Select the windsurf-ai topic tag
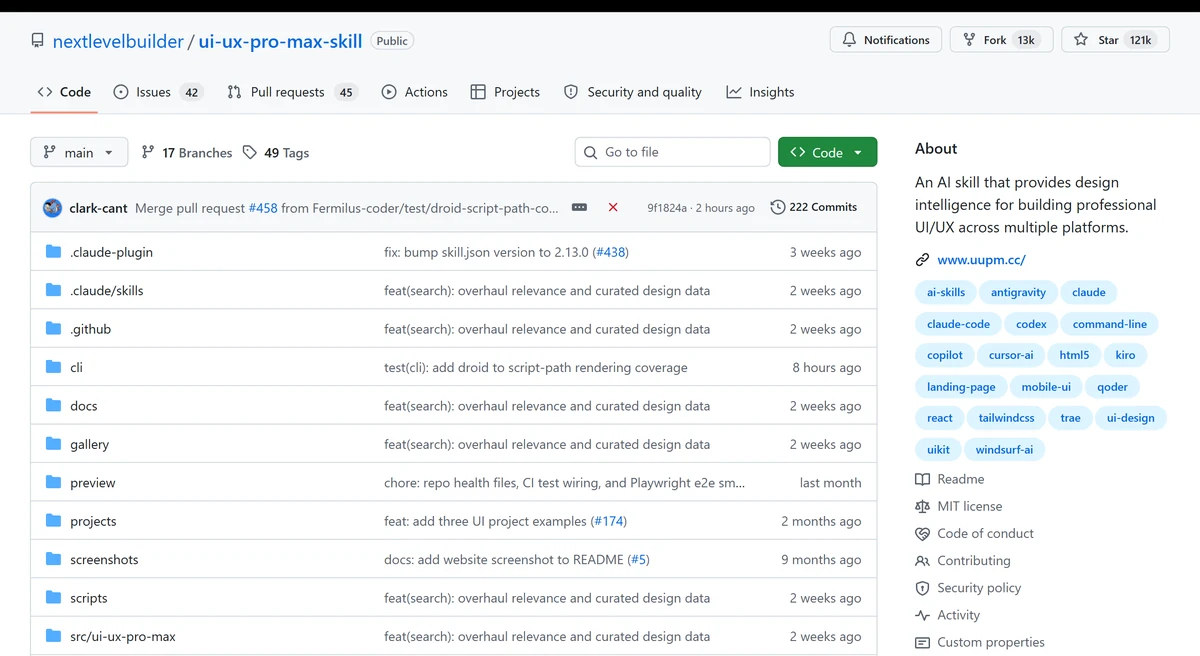This screenshot has width=1200, height=656. click(1004, 450)
